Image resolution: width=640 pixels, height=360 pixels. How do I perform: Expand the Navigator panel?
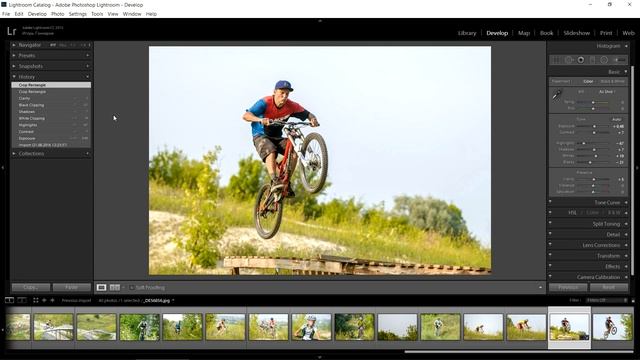(x=14, y=45)
